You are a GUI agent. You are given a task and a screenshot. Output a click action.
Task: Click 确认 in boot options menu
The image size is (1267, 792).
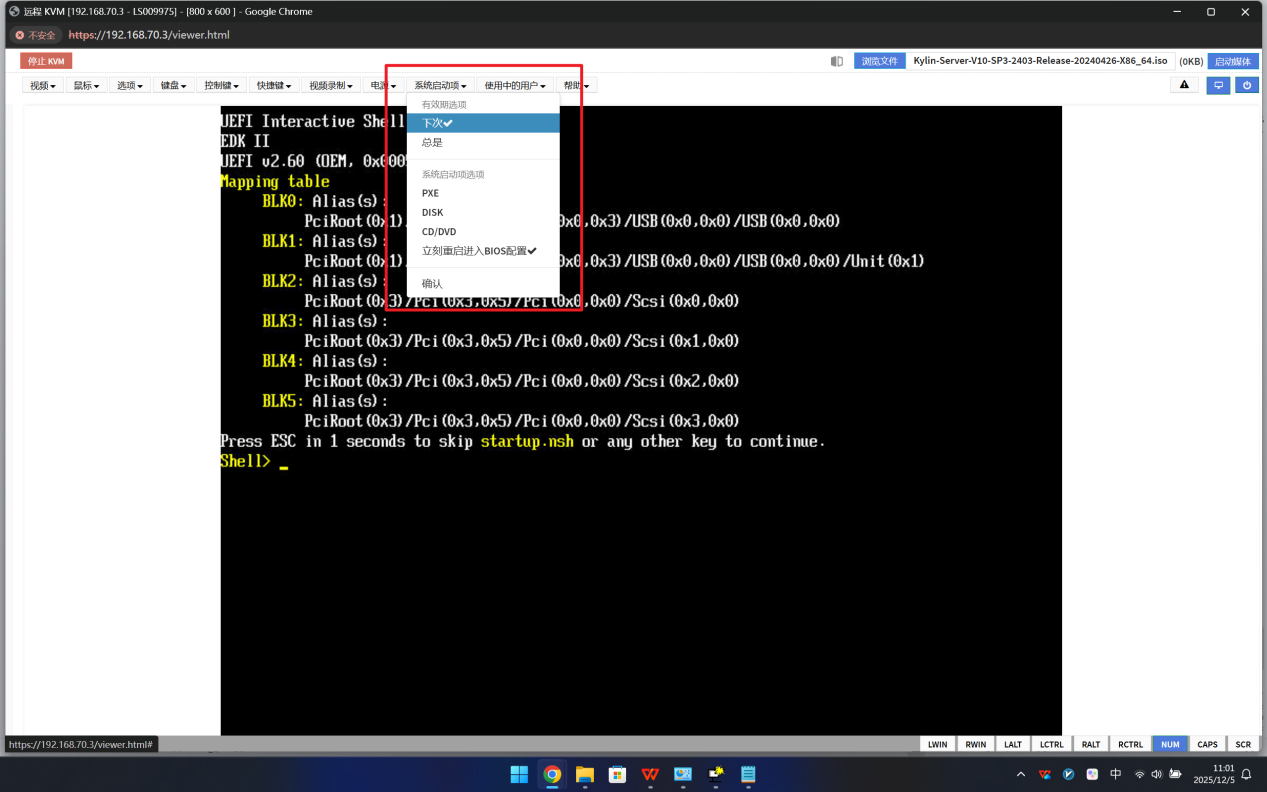tap(483, 283)
